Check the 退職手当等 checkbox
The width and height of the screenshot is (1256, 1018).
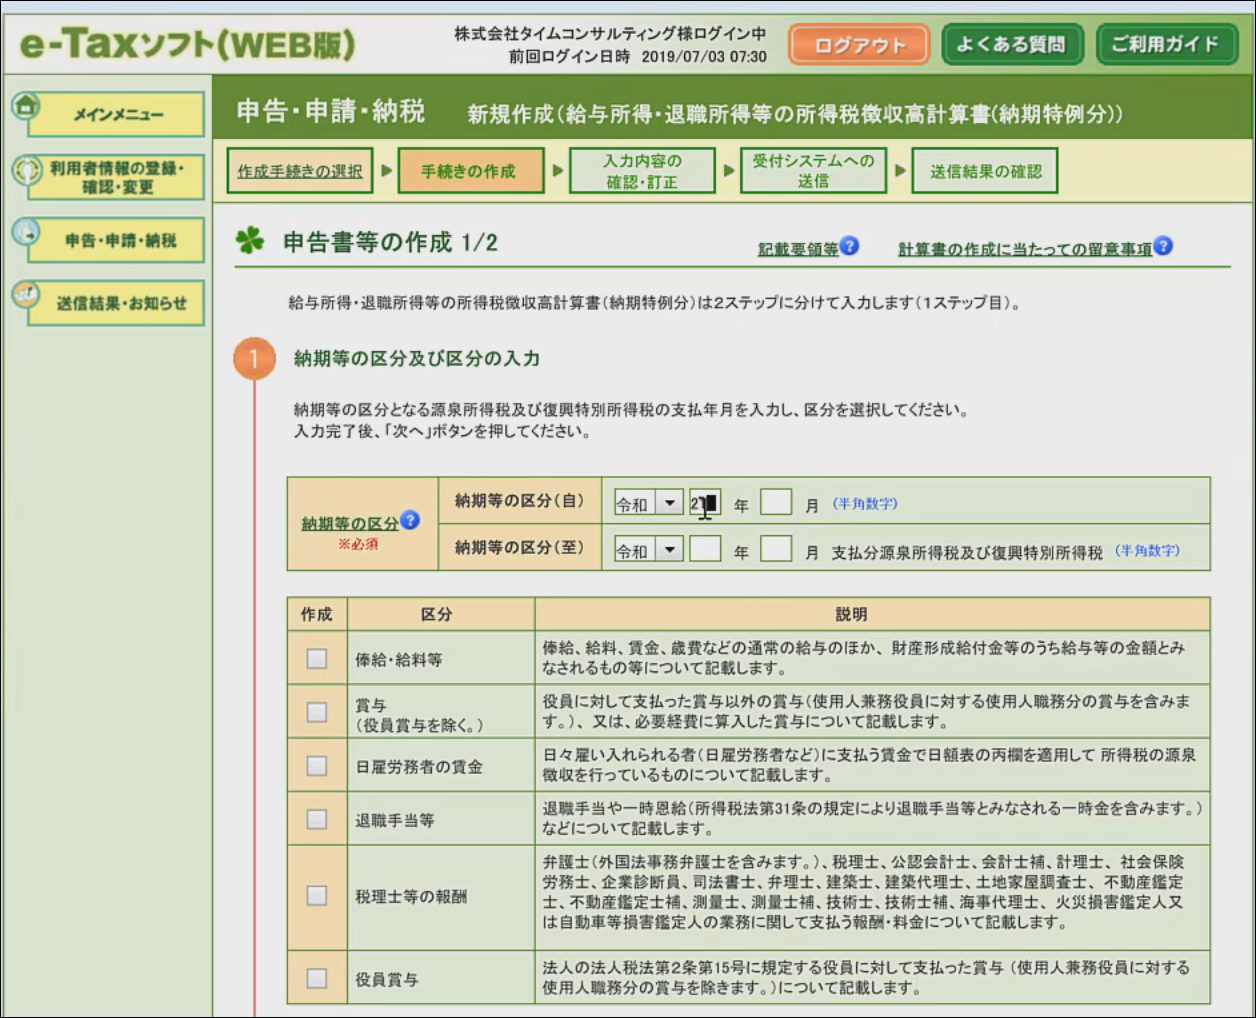pyautogui.click(x=317, y=819)
